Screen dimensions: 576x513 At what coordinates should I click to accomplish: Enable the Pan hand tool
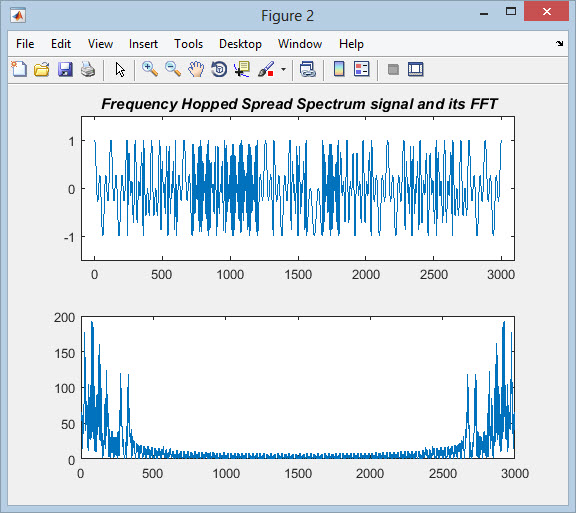(196, 69)
